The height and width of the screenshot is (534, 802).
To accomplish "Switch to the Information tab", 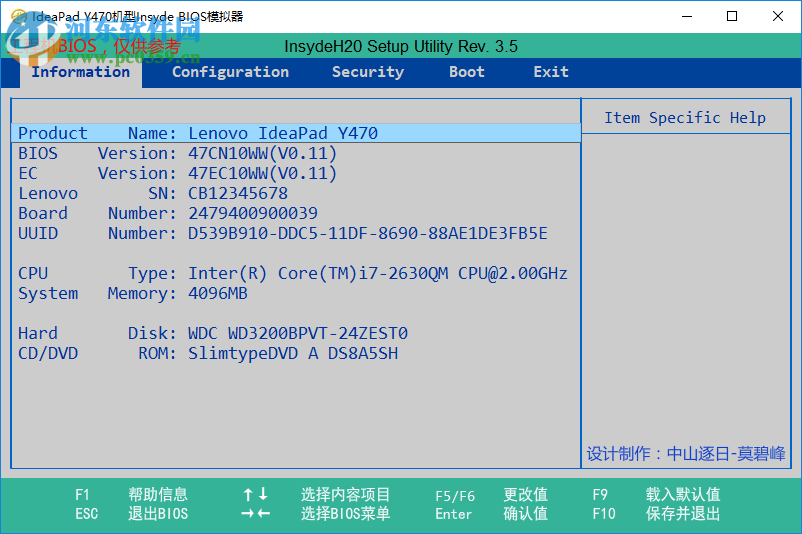I will (81, 72).
